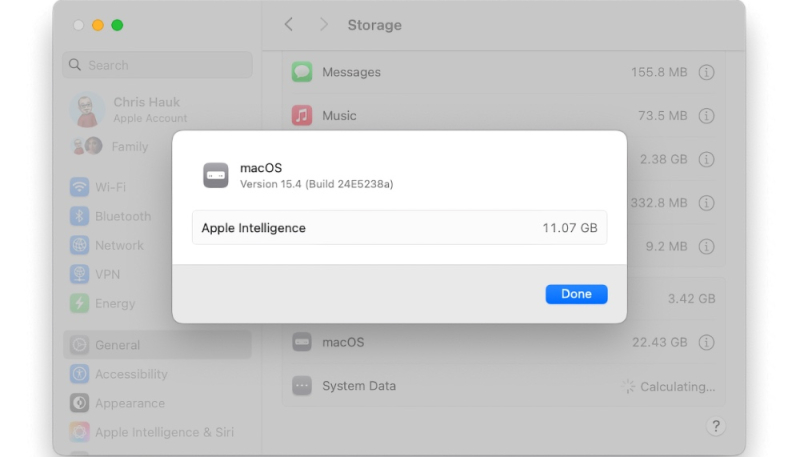The width and height of the screenshot is (800, 457).
Task: Go back with the back chevron
Action: point(289,25)
